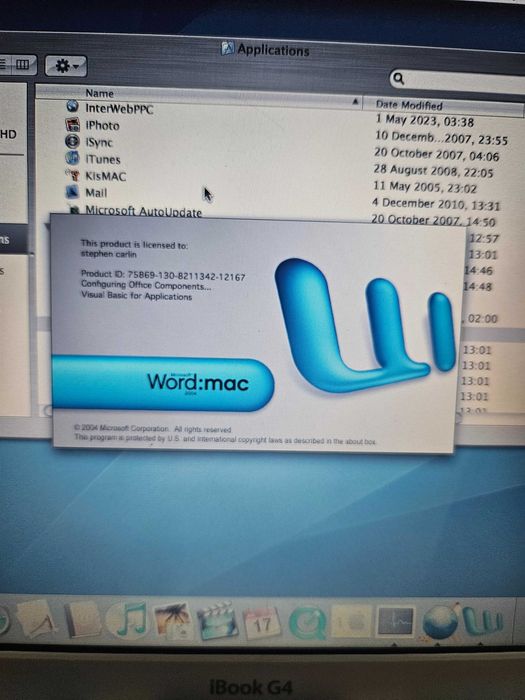
Task: Click the Finder search field
Action: pyautogui.click(x=459, y=81)
